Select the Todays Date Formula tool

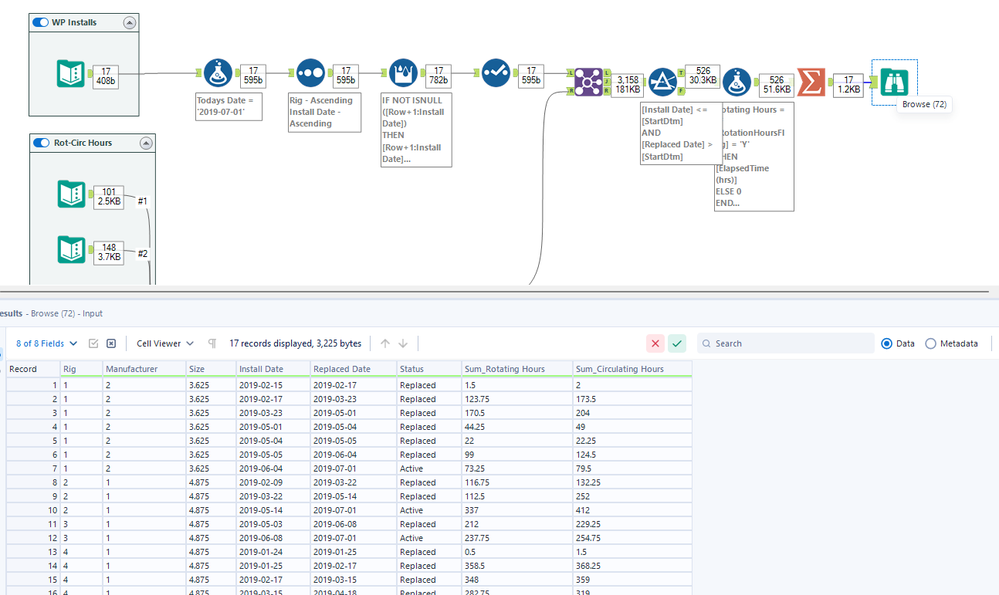[x=217, y=74]
